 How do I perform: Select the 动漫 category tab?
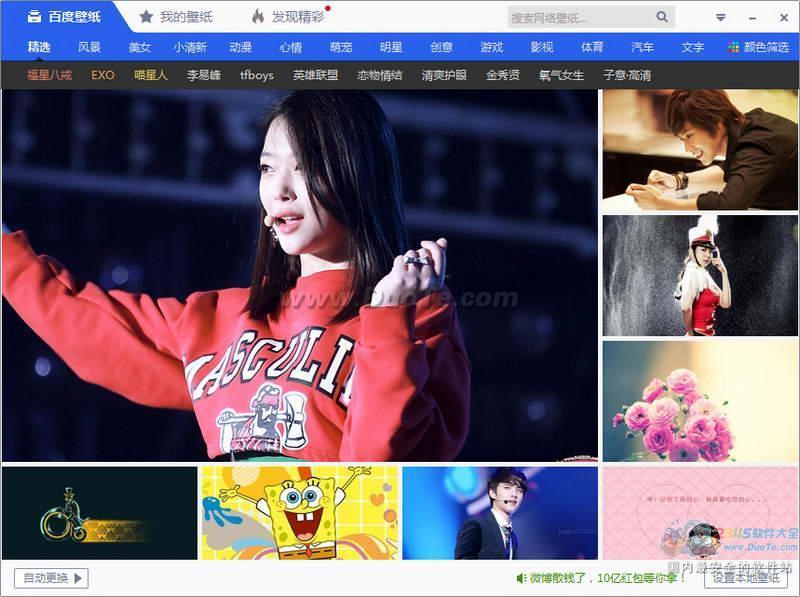tap(240, 47)
